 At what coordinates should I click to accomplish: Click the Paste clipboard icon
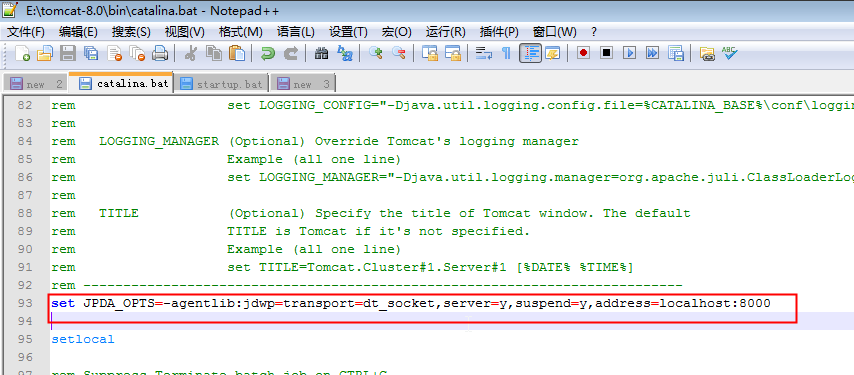237,53
